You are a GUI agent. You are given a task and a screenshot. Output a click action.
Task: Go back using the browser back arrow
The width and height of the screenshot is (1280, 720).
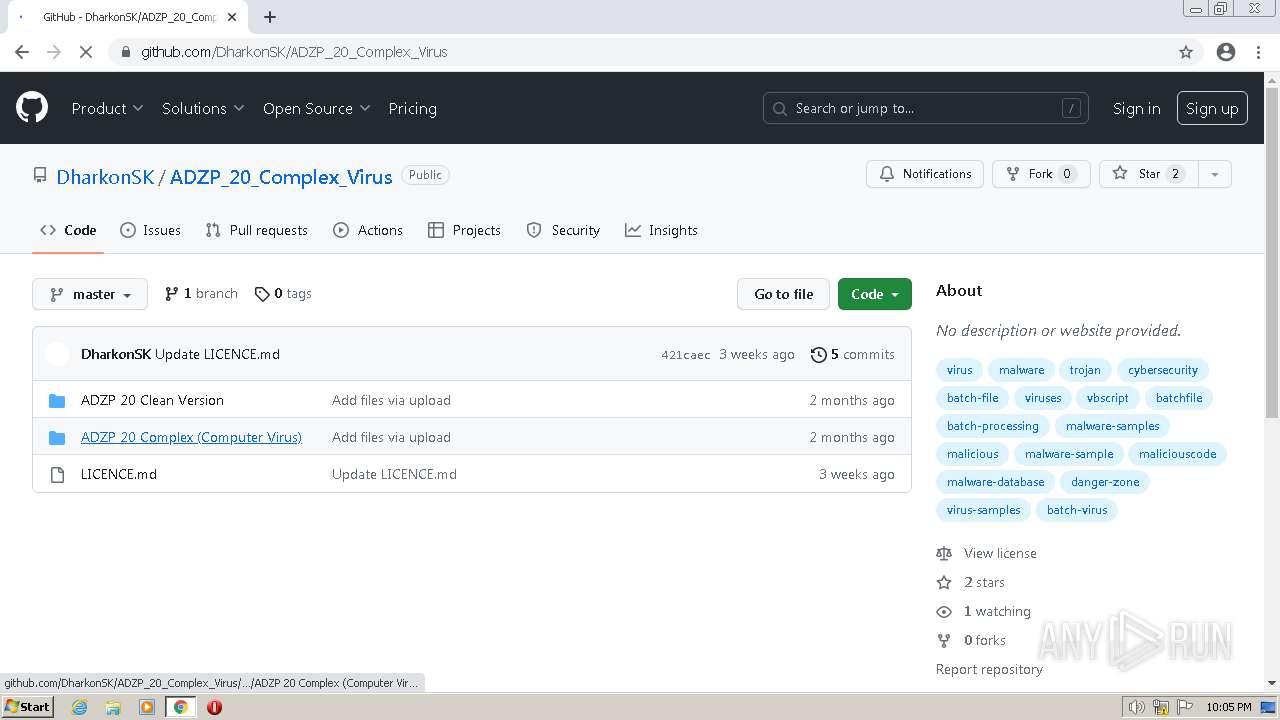[22, 52]
